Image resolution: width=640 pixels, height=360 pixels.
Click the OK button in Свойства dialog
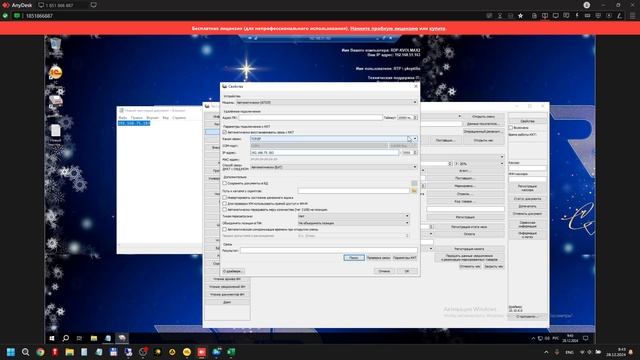click(x=407, y=271)
